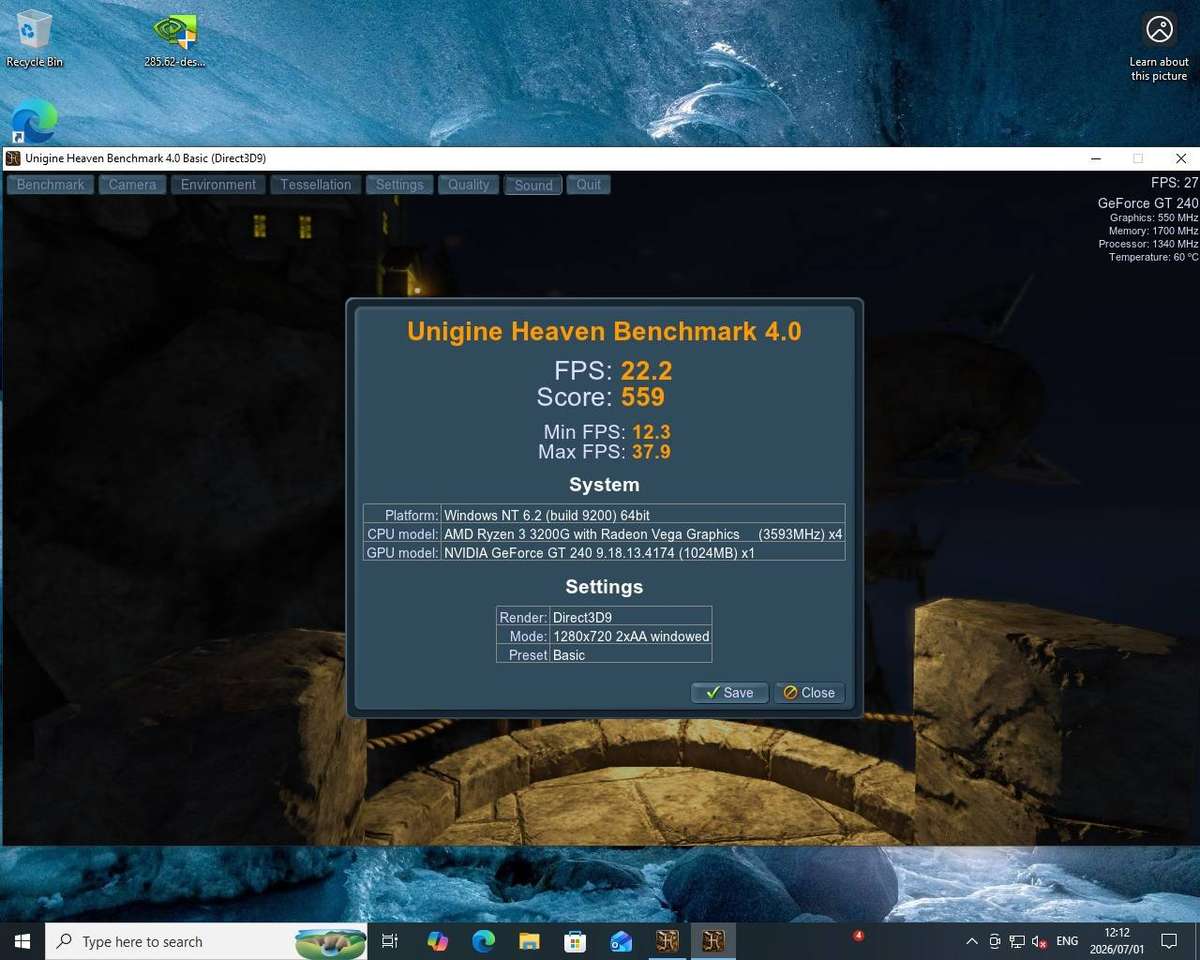Open Outlook from the taskbar

point(621,941)
